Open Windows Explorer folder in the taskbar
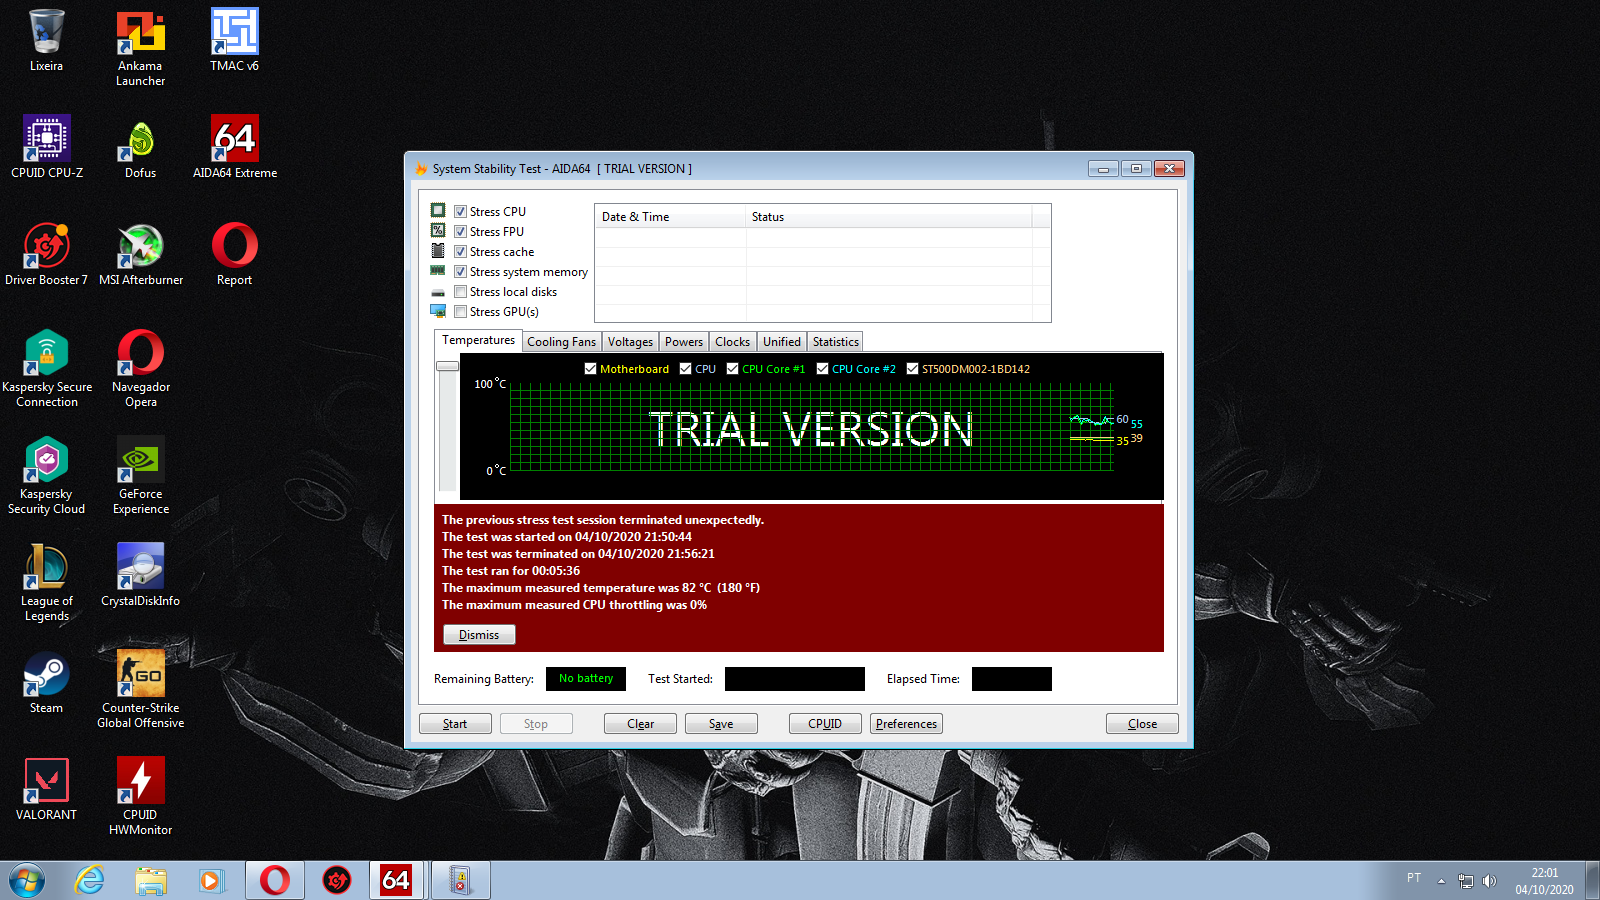Image resolution: width=1600 pixels, height=900 pixels. 151,881
